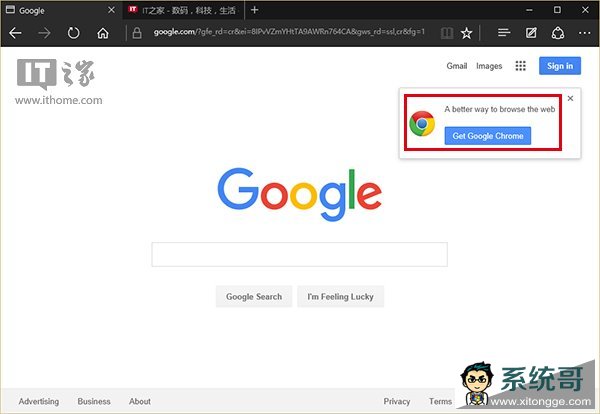
Task: Open the Share icon in toolbar
Action: point(558,33)
